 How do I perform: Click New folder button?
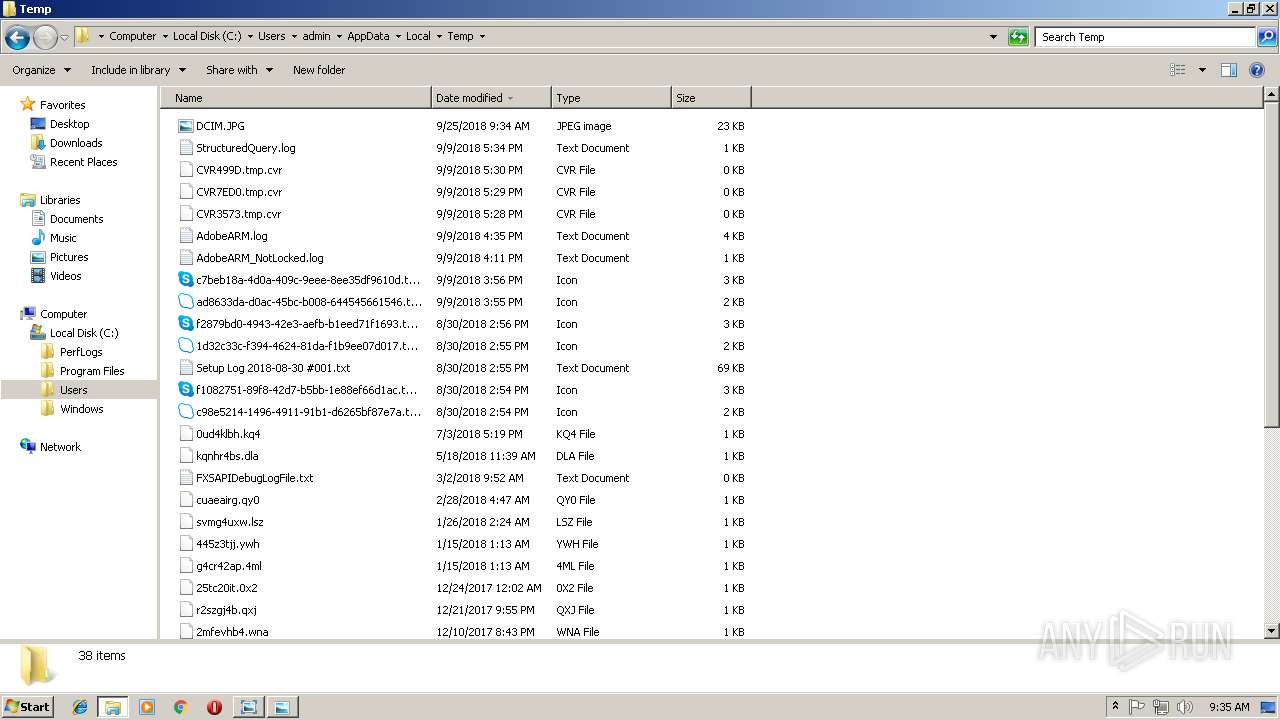[x=319, y=70]
